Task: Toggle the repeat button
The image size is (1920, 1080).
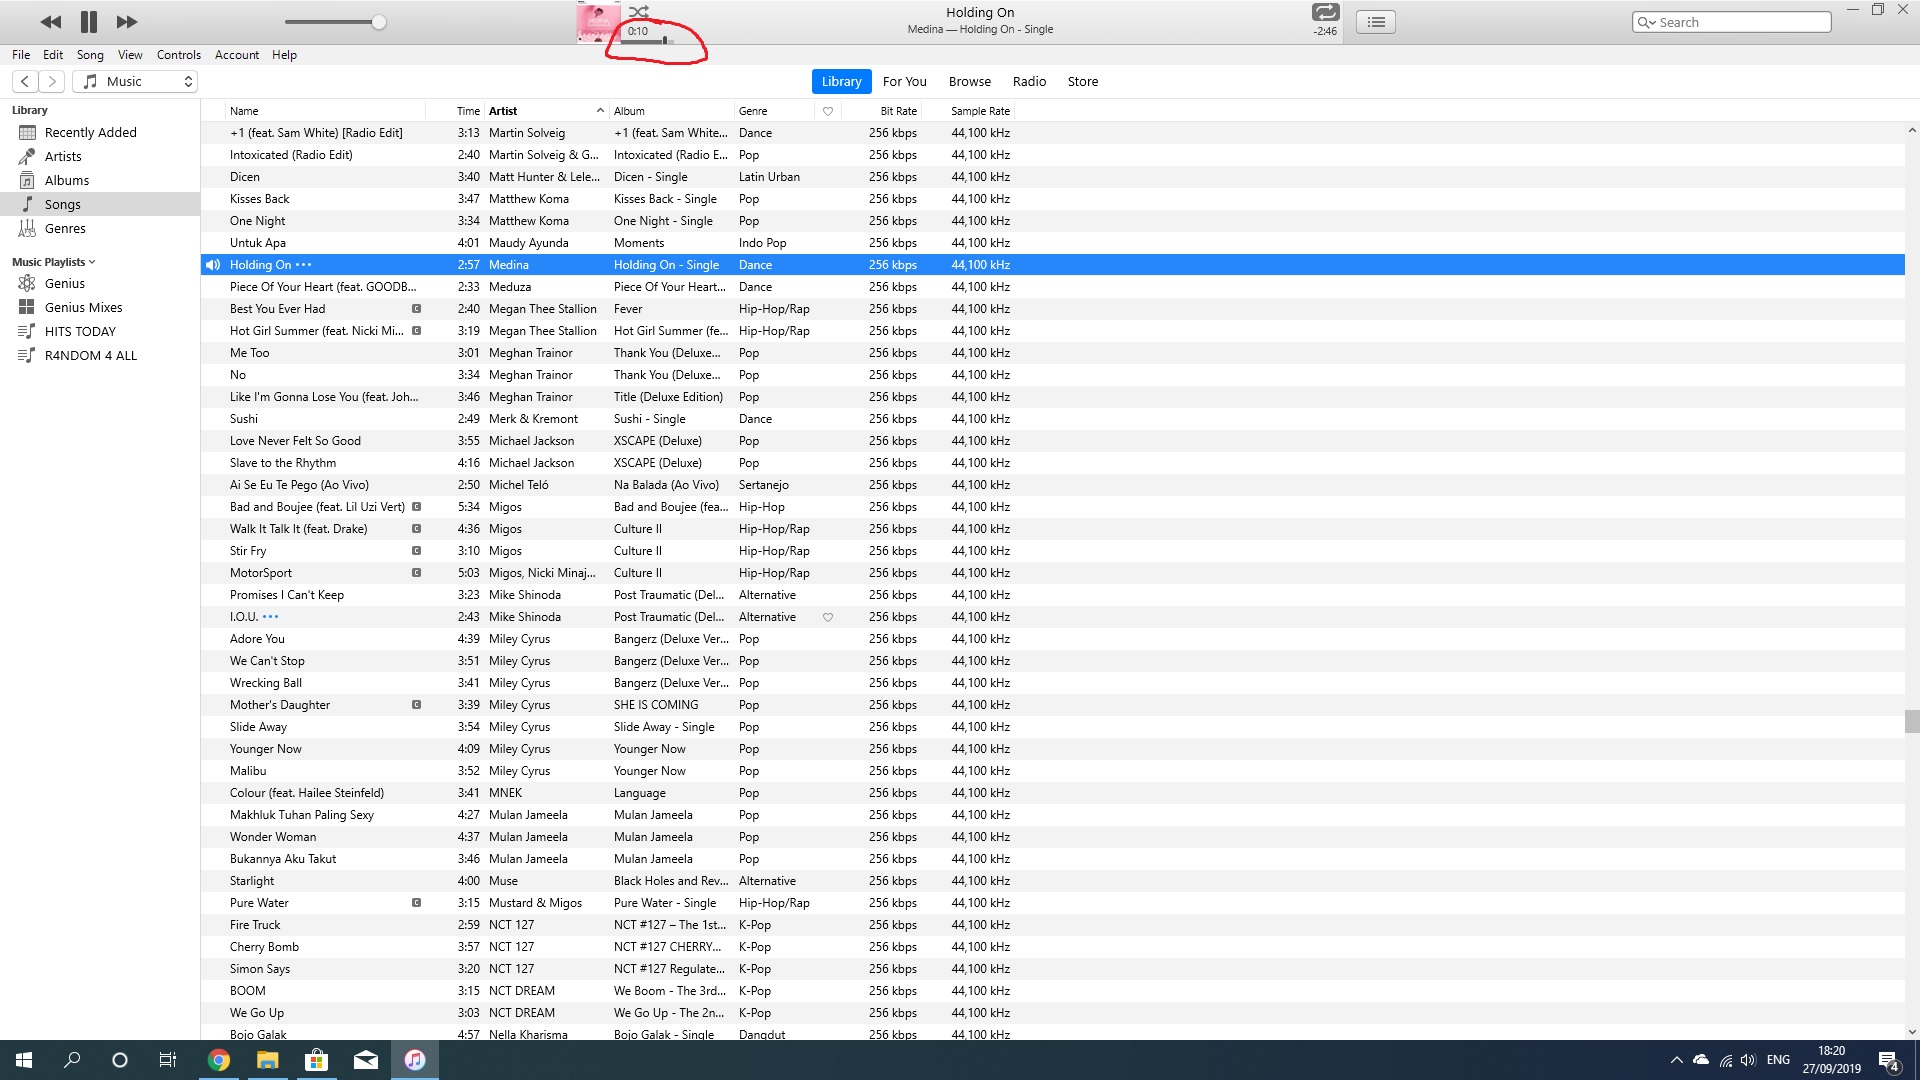Action: (1325, 12)
